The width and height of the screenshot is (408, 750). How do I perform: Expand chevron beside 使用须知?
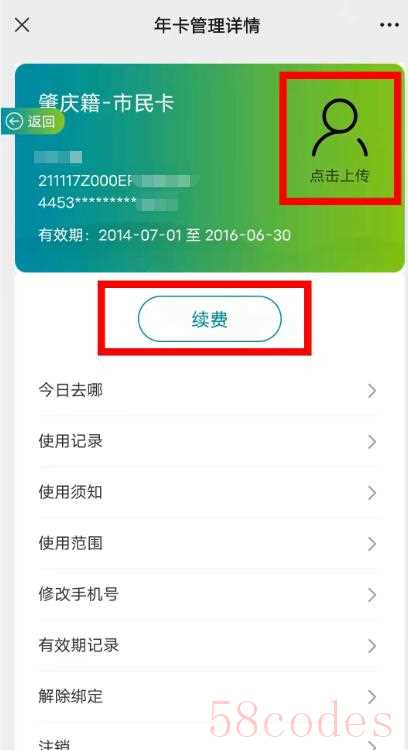(372, 493)
